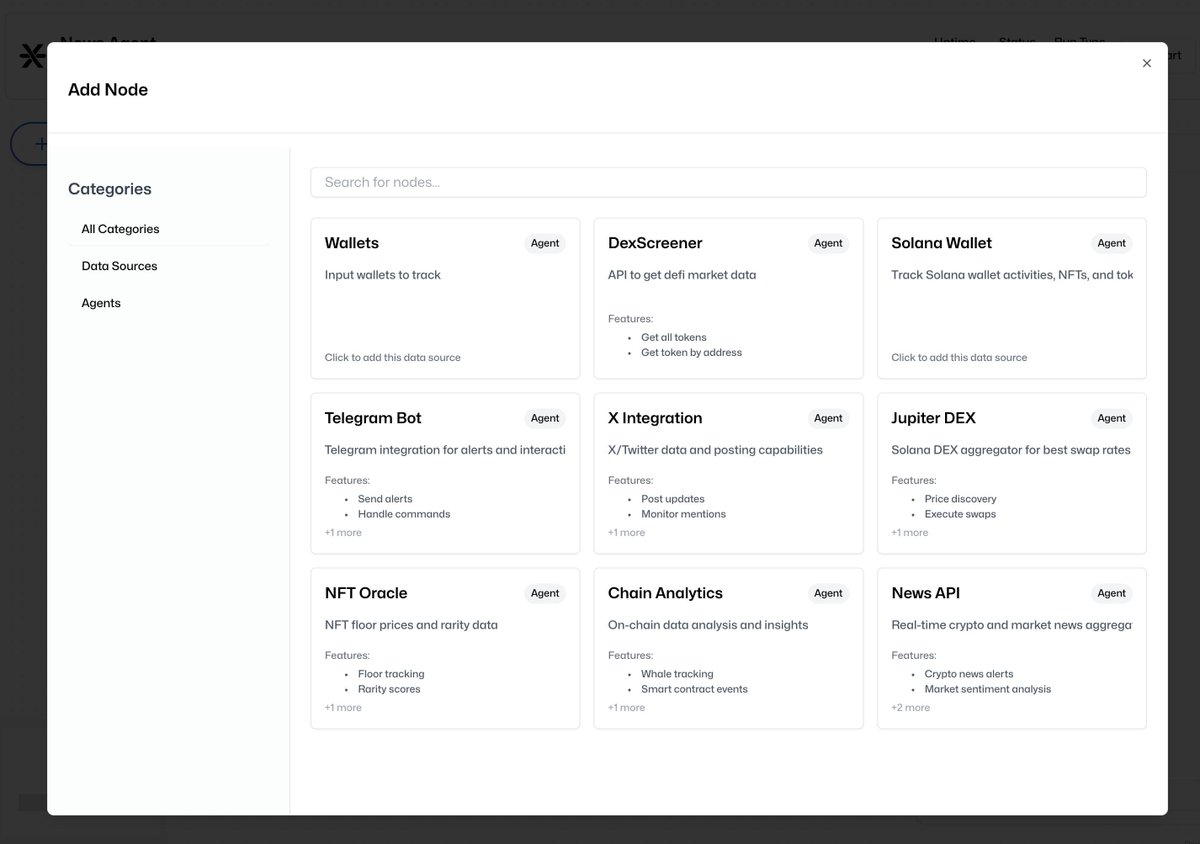Click 'Whale tracking' feature text
The width and height of the screenshot is (1200, 844).
coord(677,674)
